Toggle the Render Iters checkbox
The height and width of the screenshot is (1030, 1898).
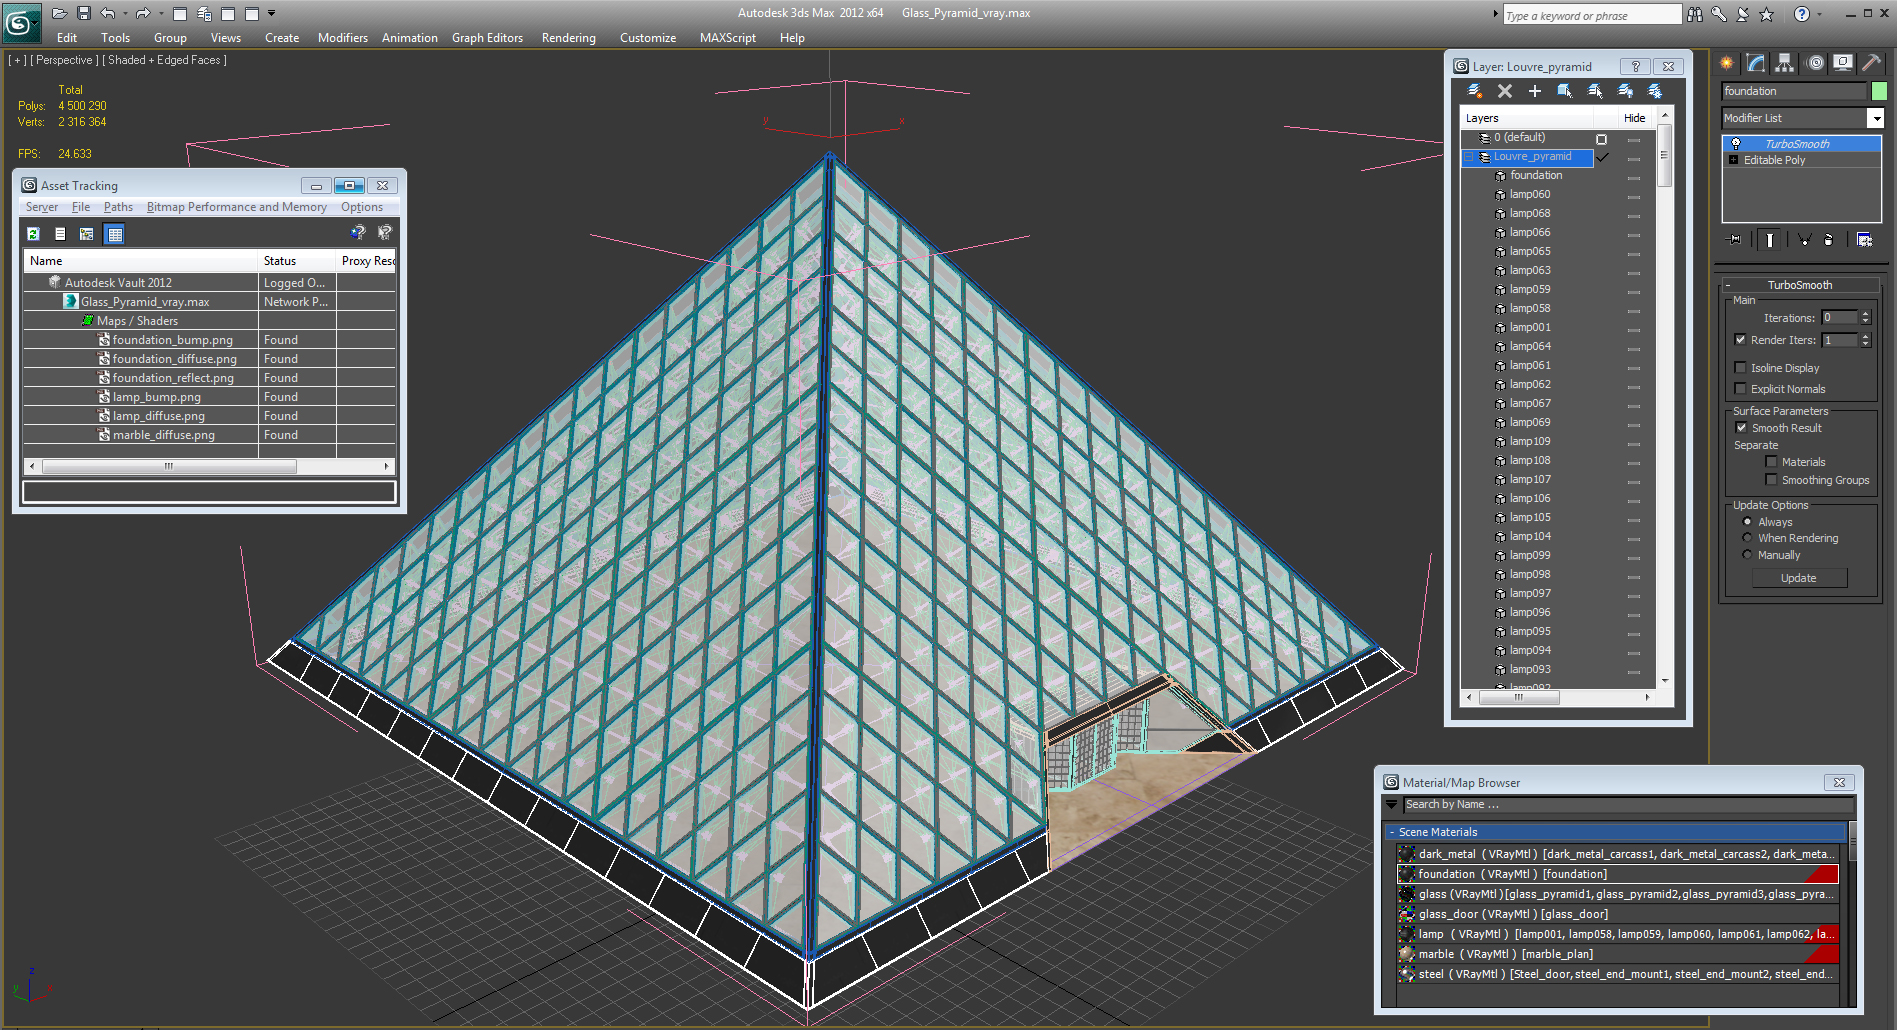coord(1741,340)
